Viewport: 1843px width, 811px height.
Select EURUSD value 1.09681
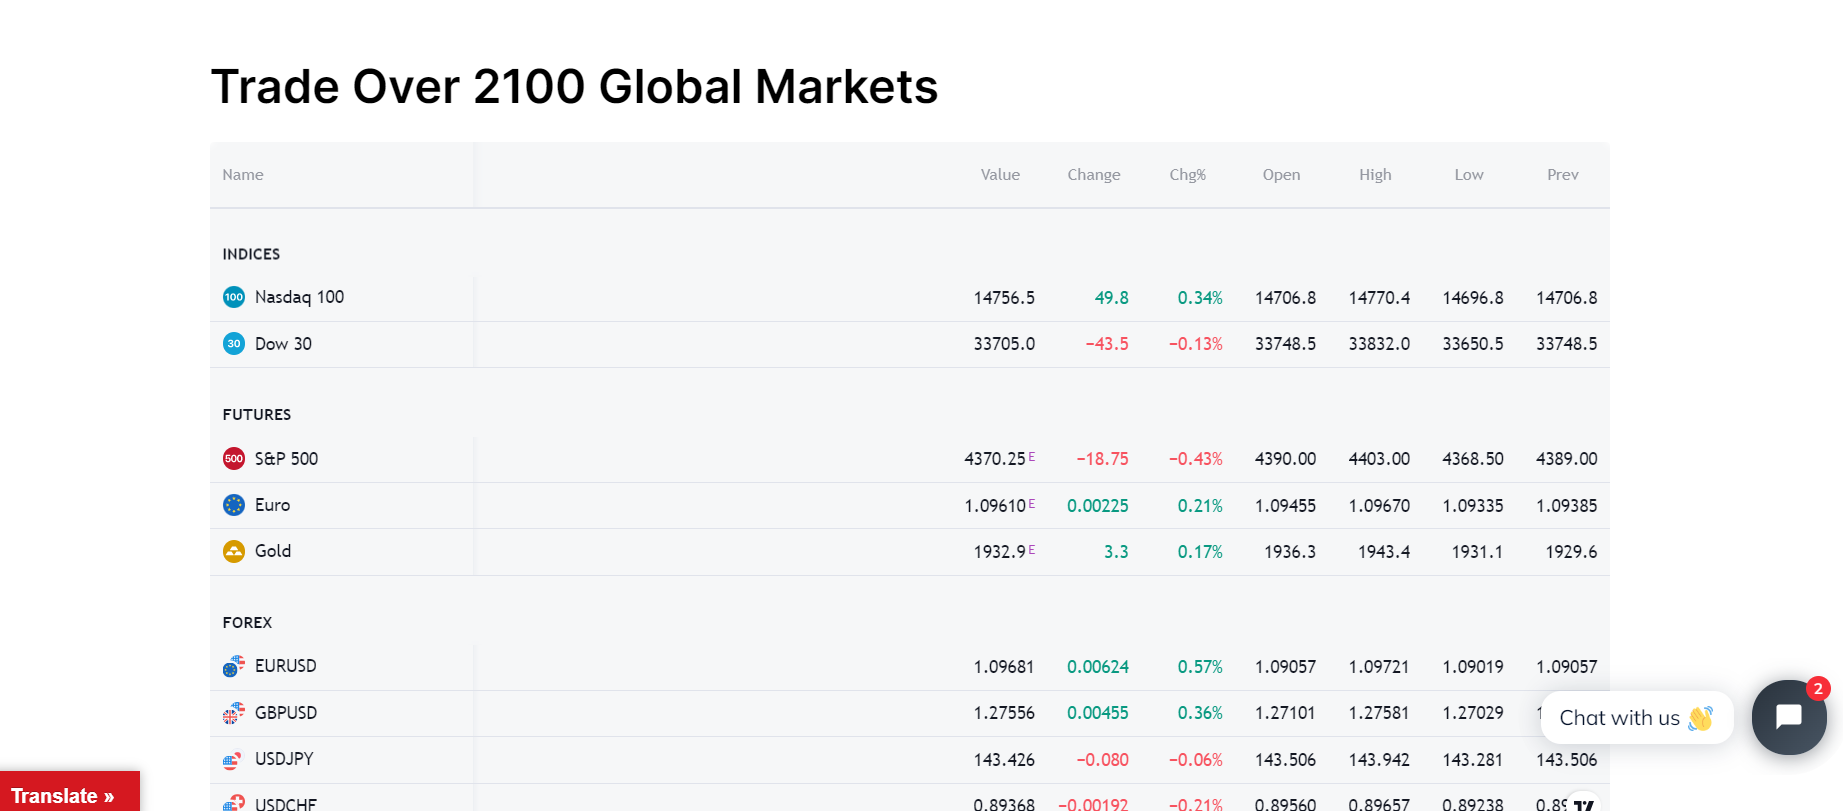point(1004,667)
